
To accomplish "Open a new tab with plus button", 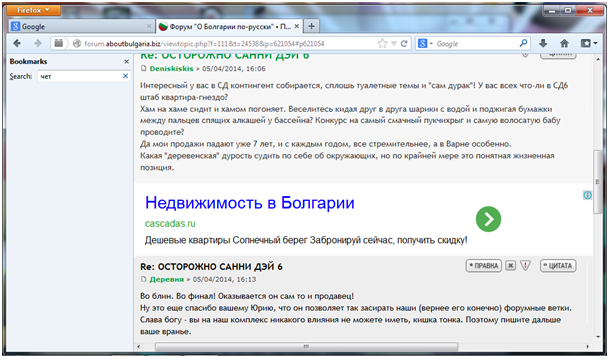I will [311, 26].
